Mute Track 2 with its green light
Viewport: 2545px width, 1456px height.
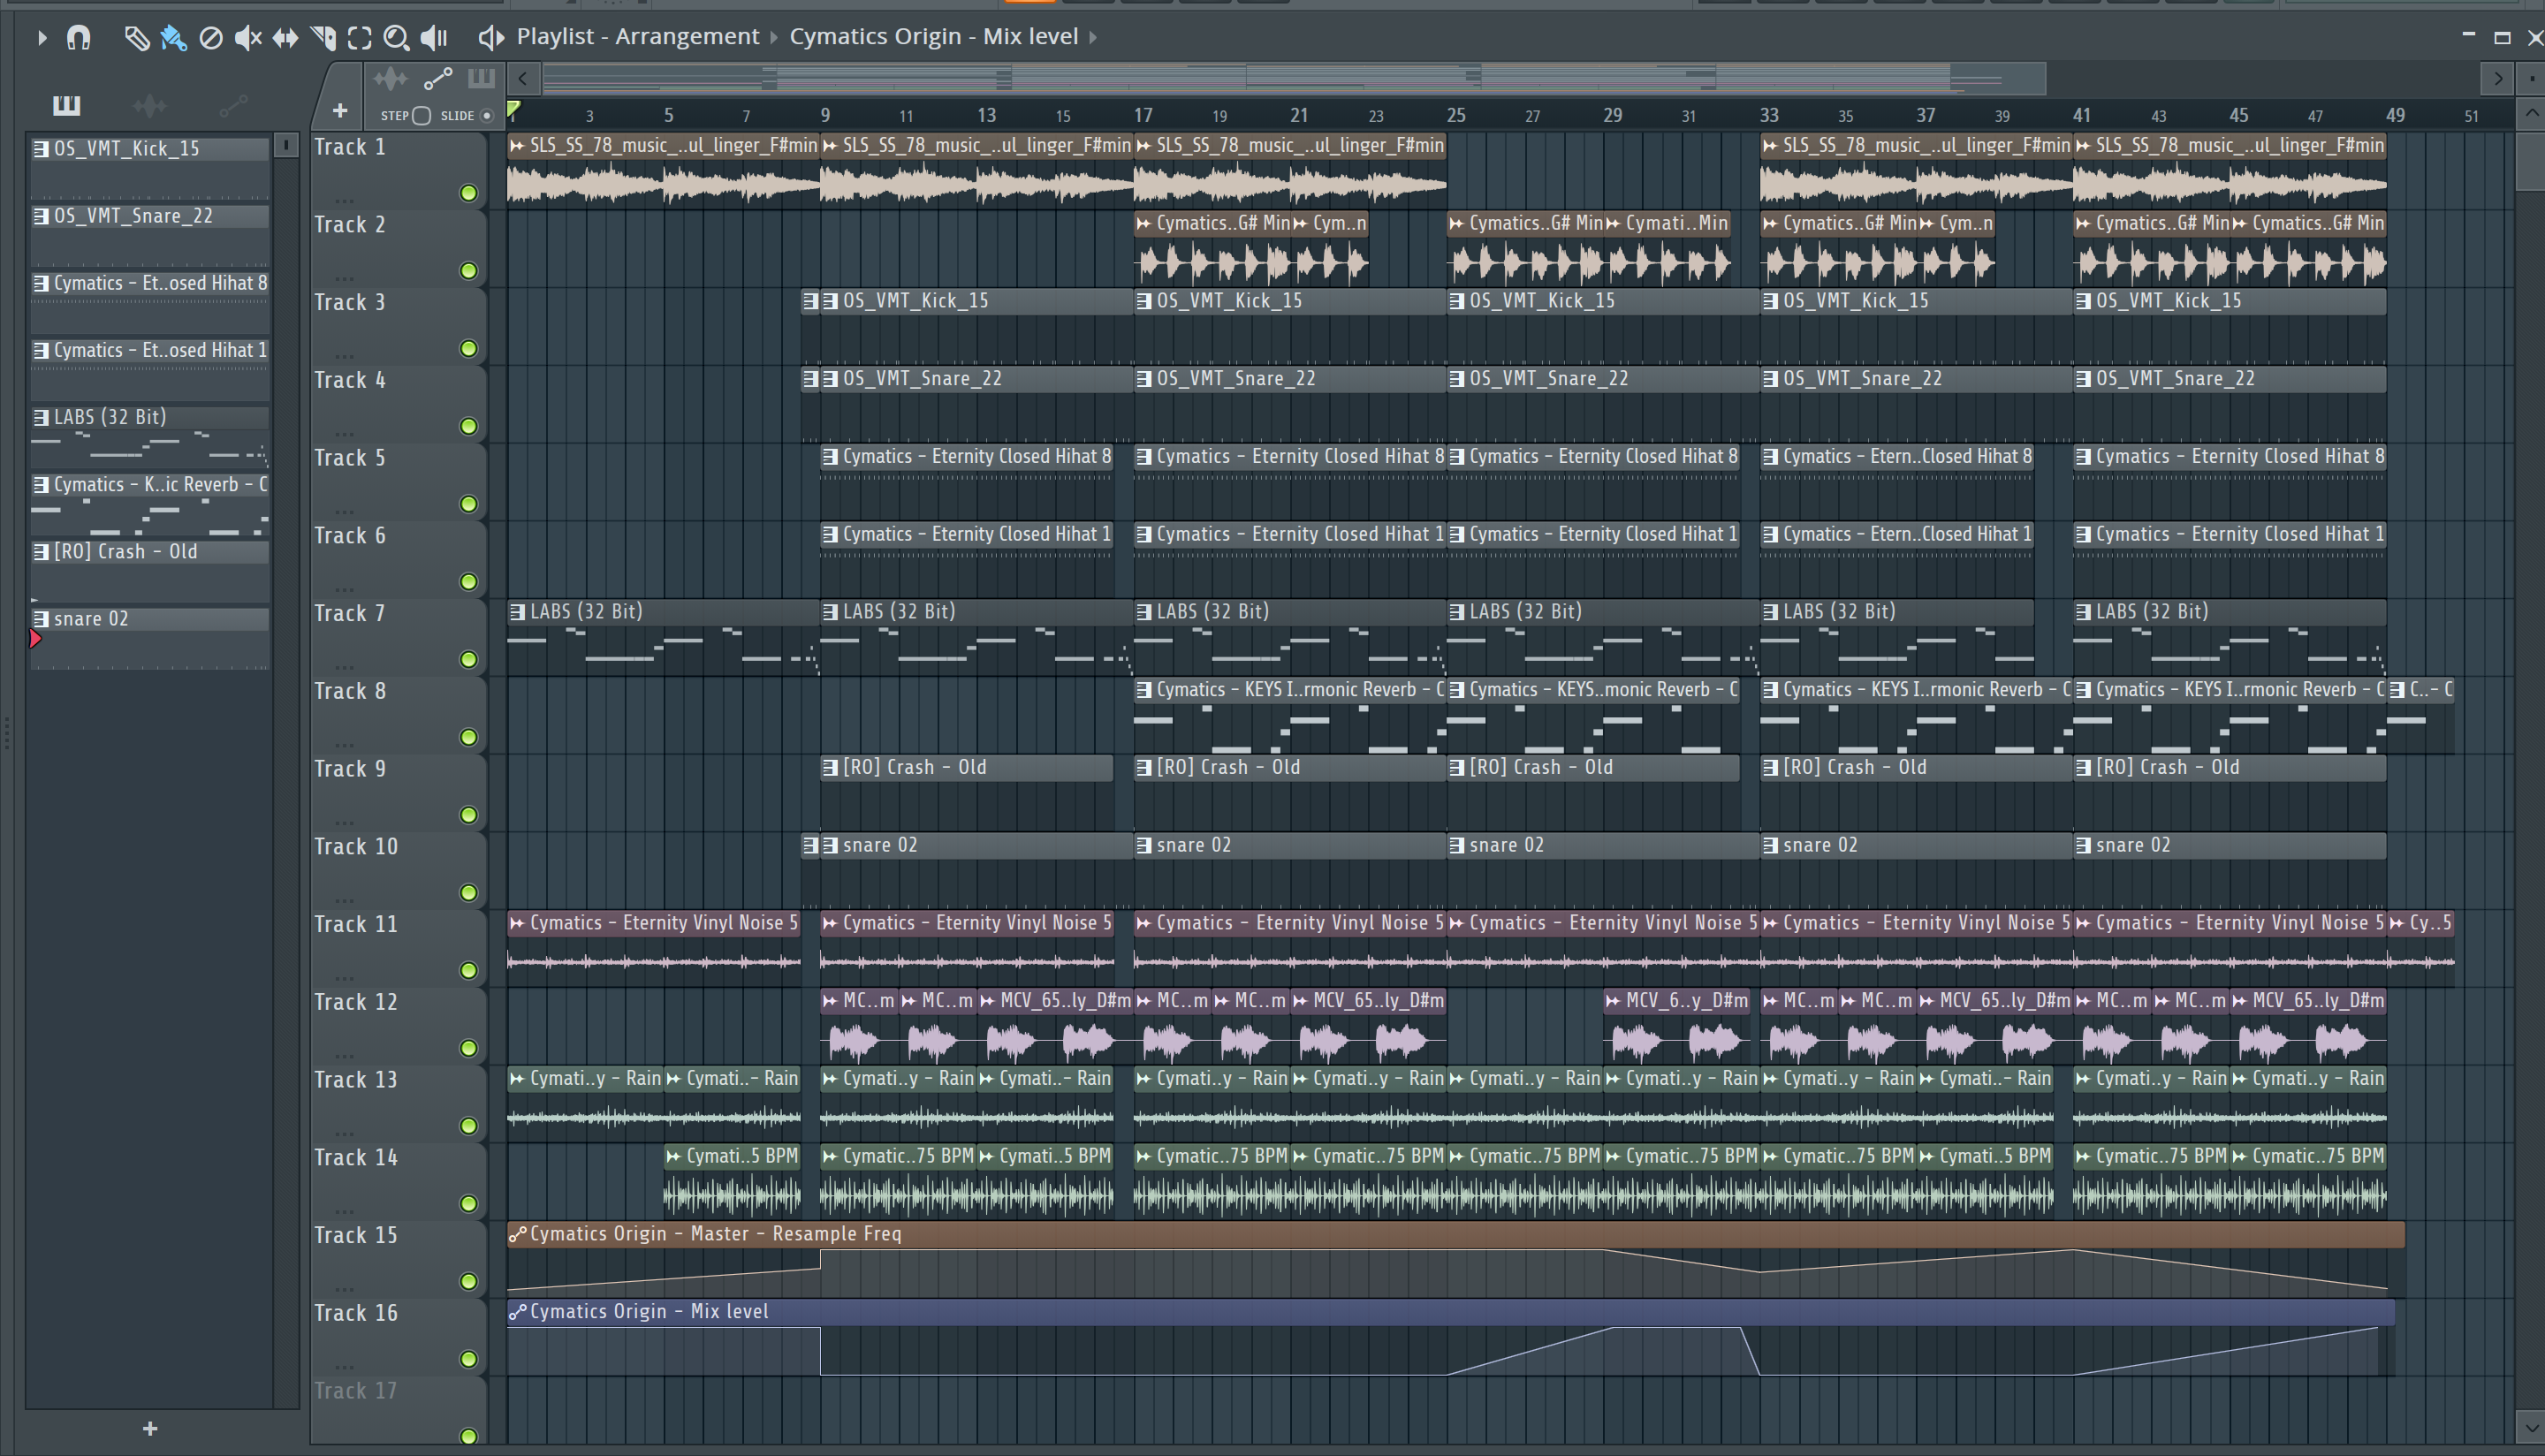(468, 271)
